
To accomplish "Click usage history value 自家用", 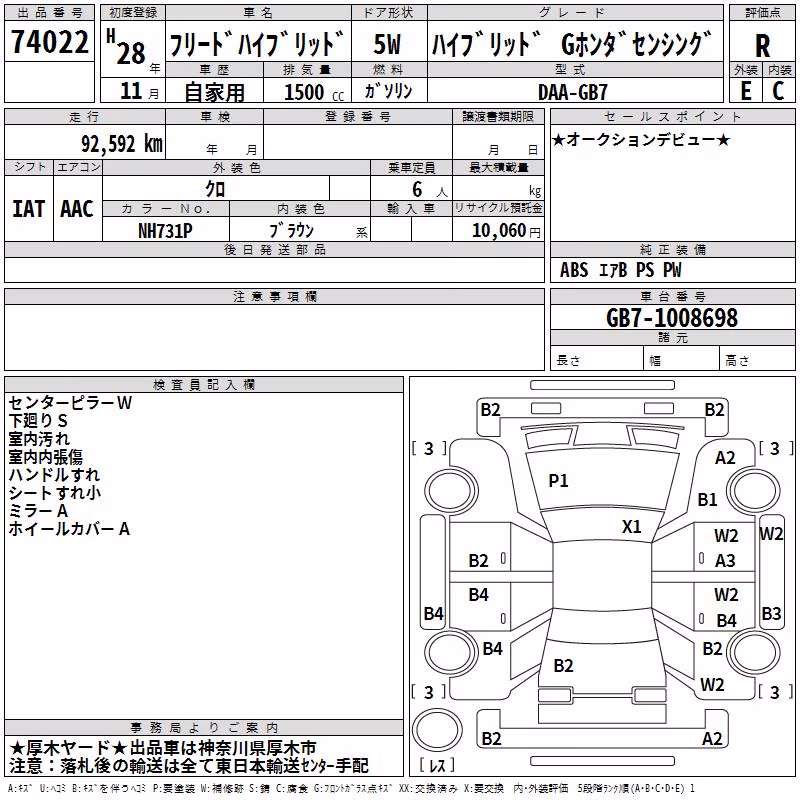I will [x=214, y=92].
